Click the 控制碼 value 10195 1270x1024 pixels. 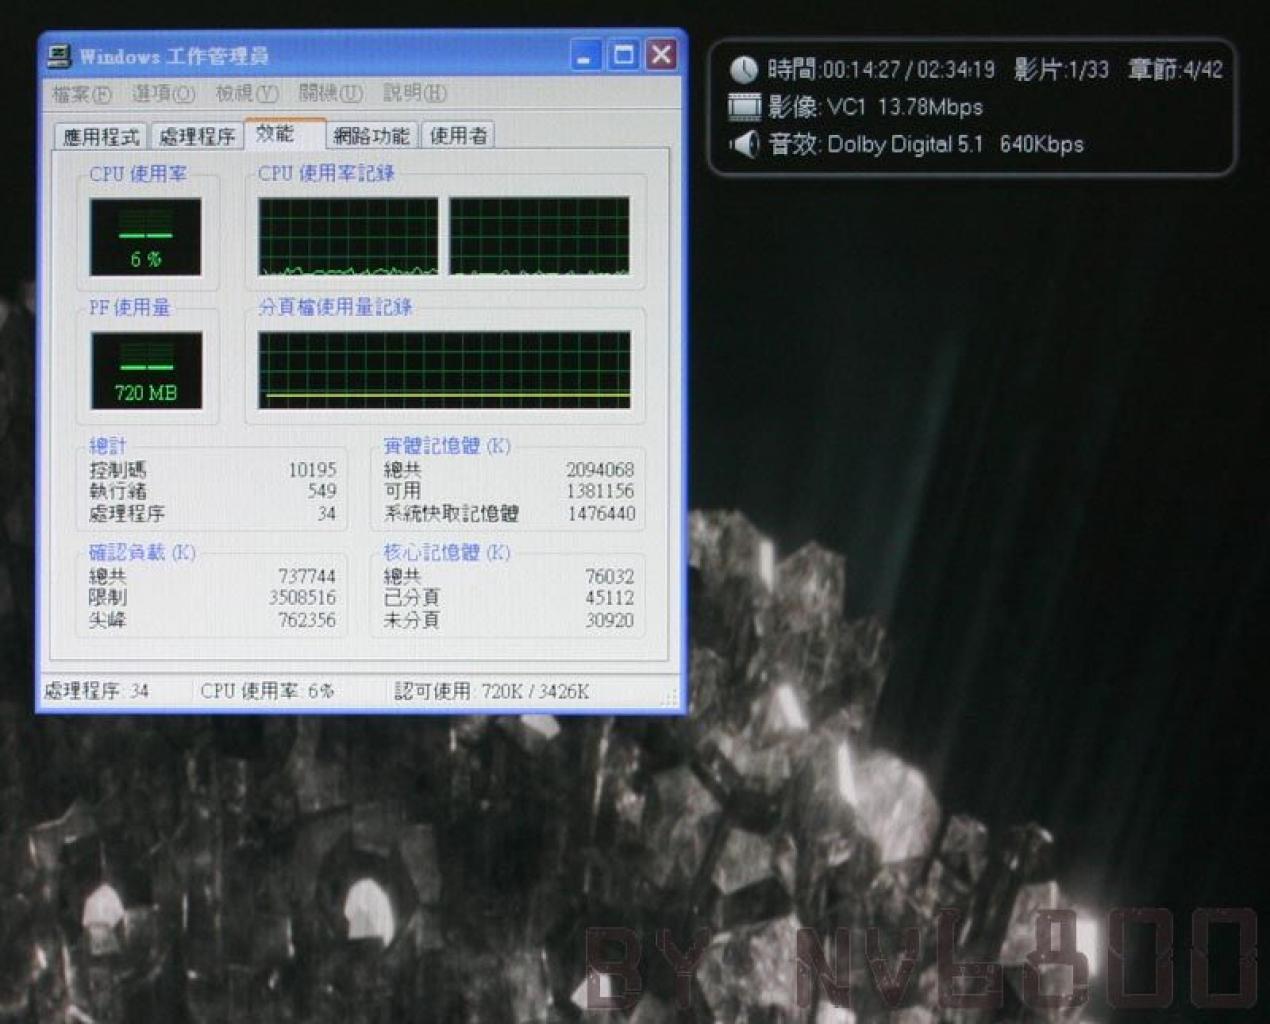312,470
